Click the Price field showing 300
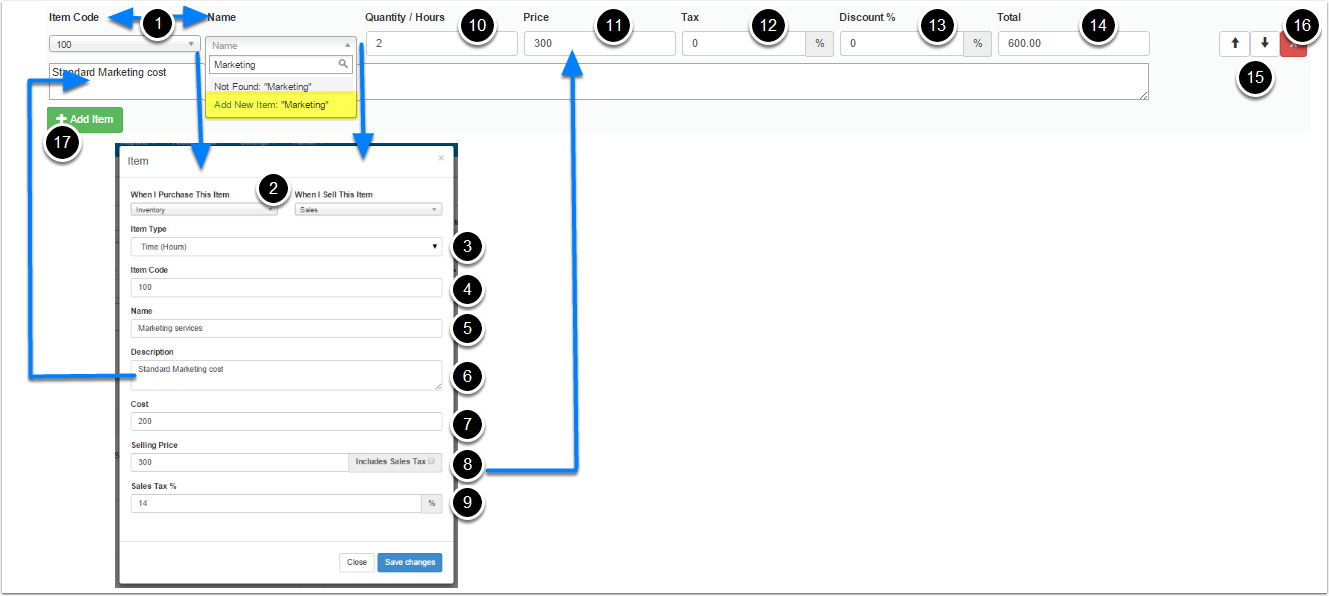This screenshot has width=1329, height=596. 600,43
